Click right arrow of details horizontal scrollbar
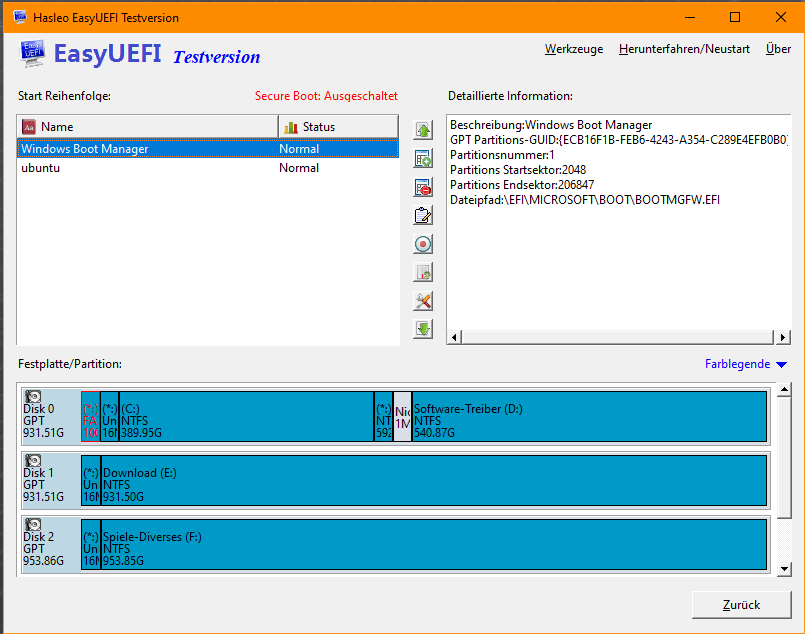 pyautogui.click(x=782, y=337)
